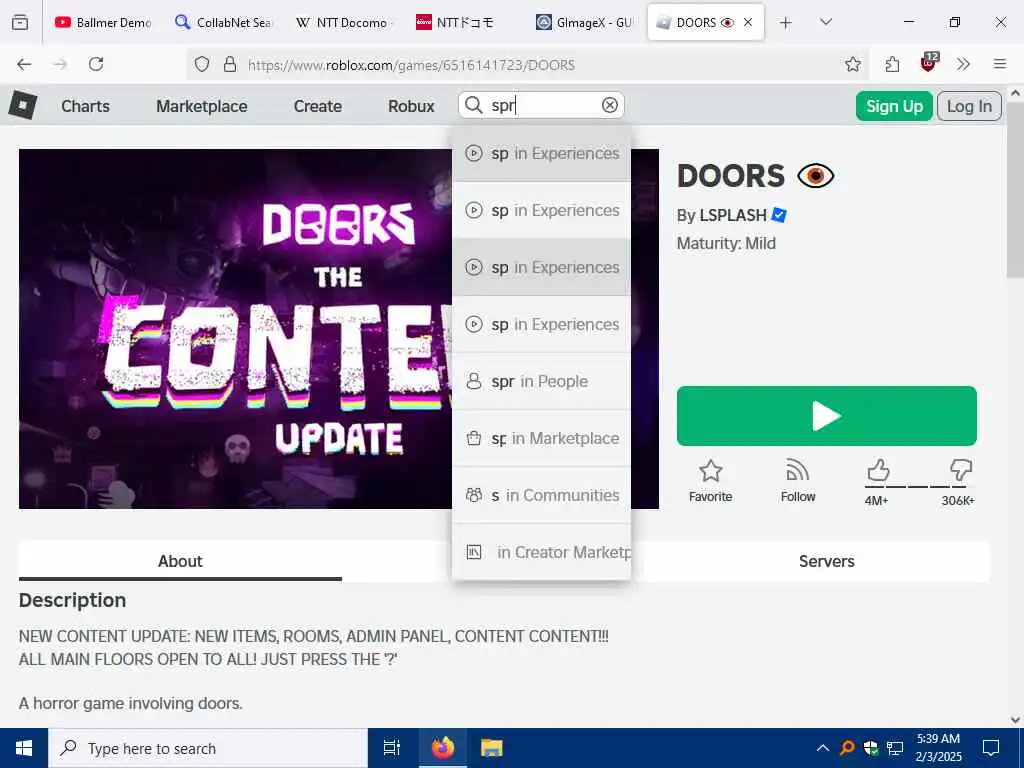Open the Marketplace menu
This screenshot has height=768, width=1024.
[202, 106]
